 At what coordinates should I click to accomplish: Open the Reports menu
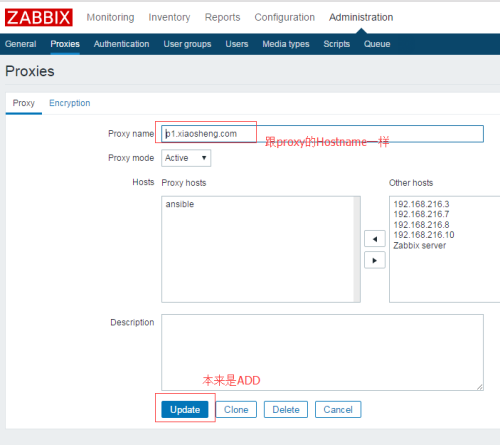(222, 17)
